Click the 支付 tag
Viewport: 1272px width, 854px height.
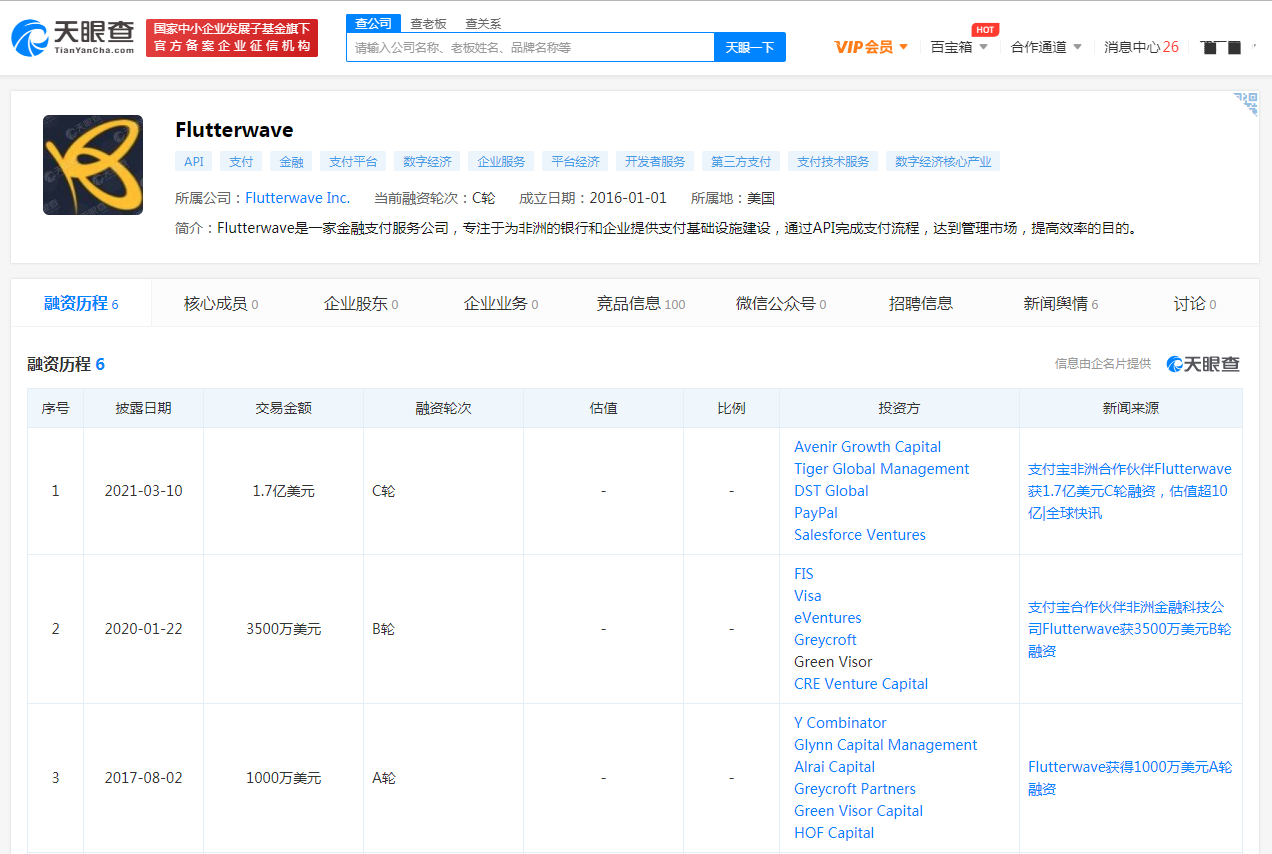click(x=241, y=161)
